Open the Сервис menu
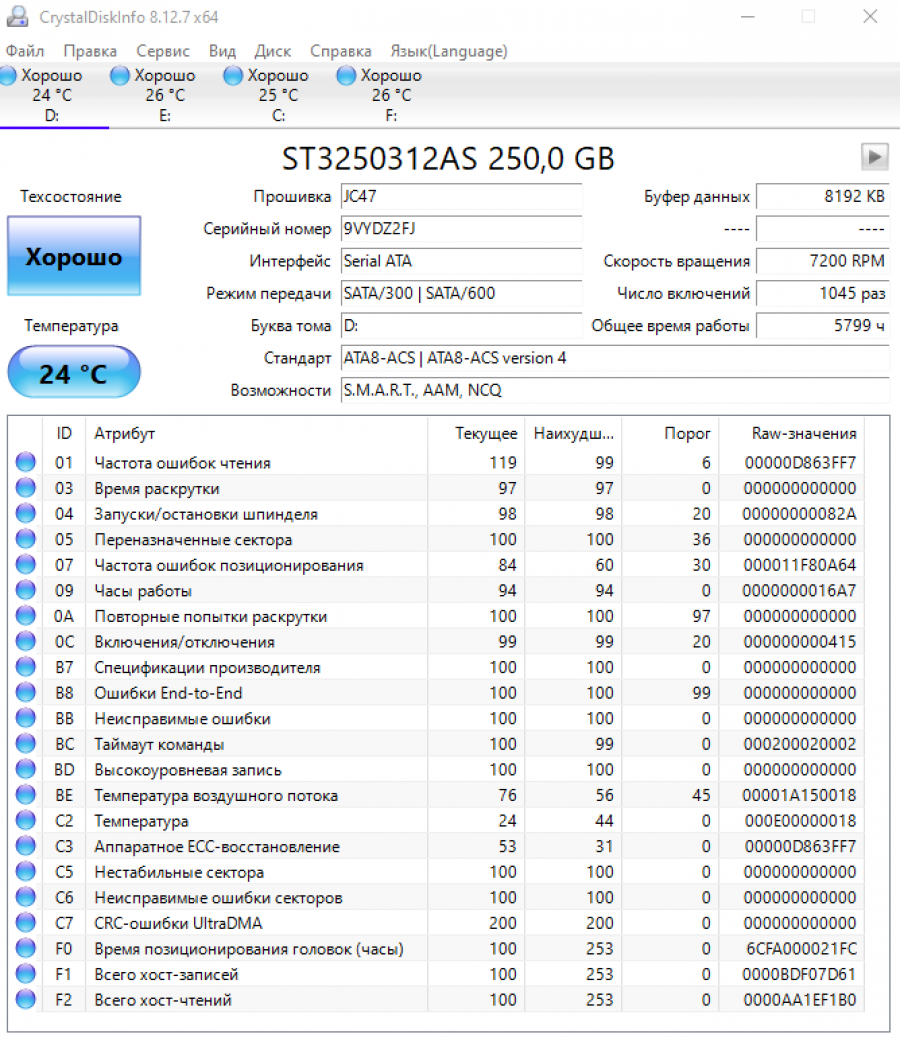 pyautogui.click(x=163, y=51)
